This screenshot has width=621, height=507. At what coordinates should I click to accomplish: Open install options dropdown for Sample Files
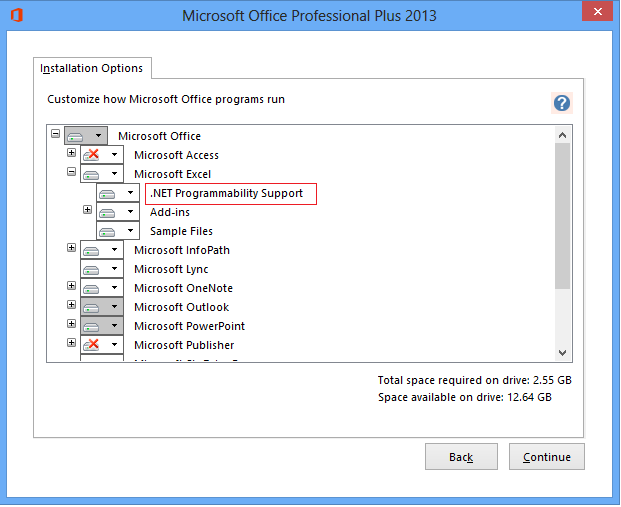pos(118,231)
